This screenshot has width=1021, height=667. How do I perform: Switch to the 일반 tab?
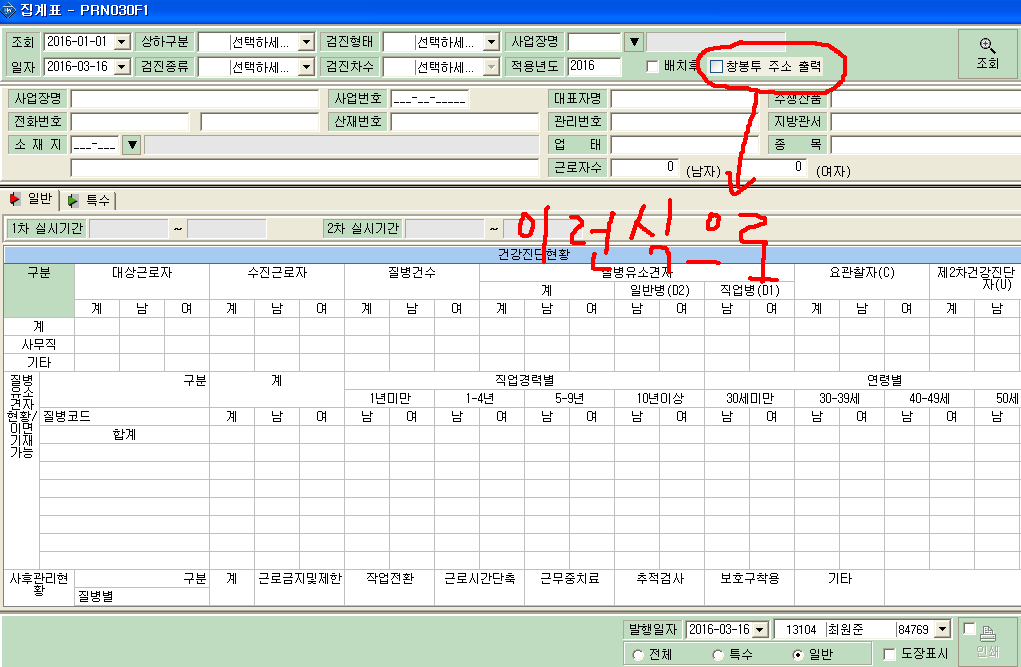(31, 199)
